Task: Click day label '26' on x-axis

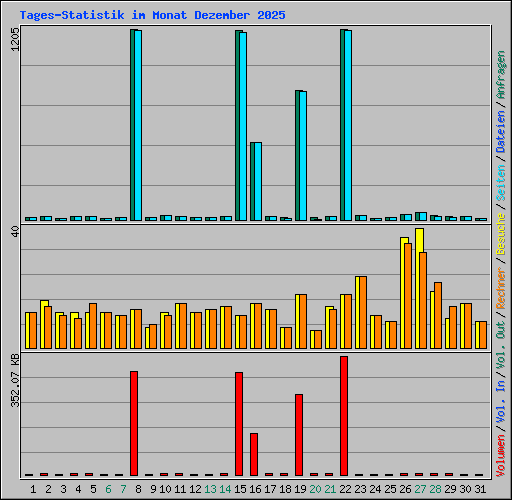Action: [405, 489]
